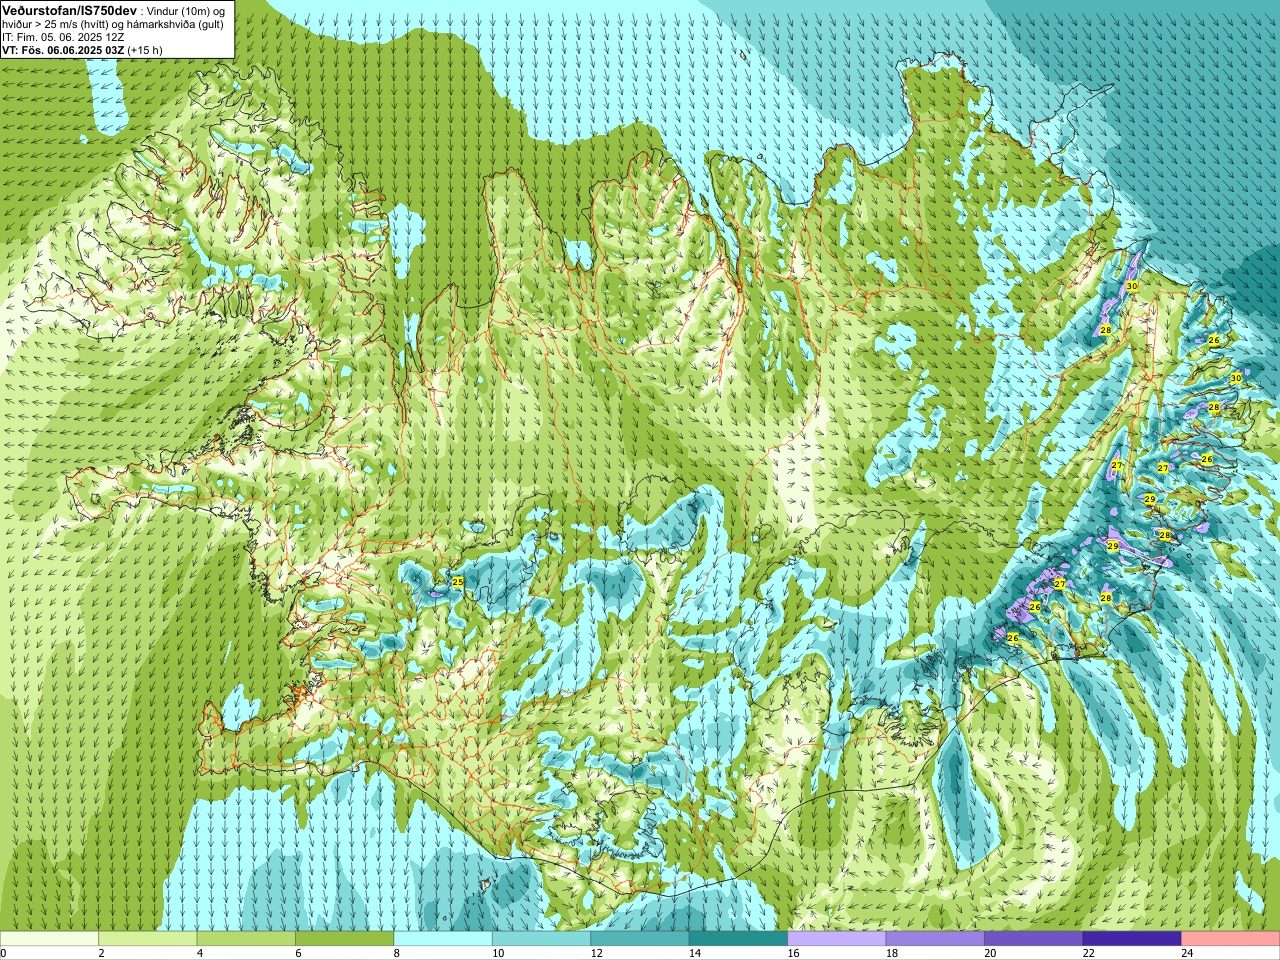The width and height of the screenshot is (1280, 960).
Task: Click the 6–8 m/s dark green legend swatch
Action: pos(345,939)
